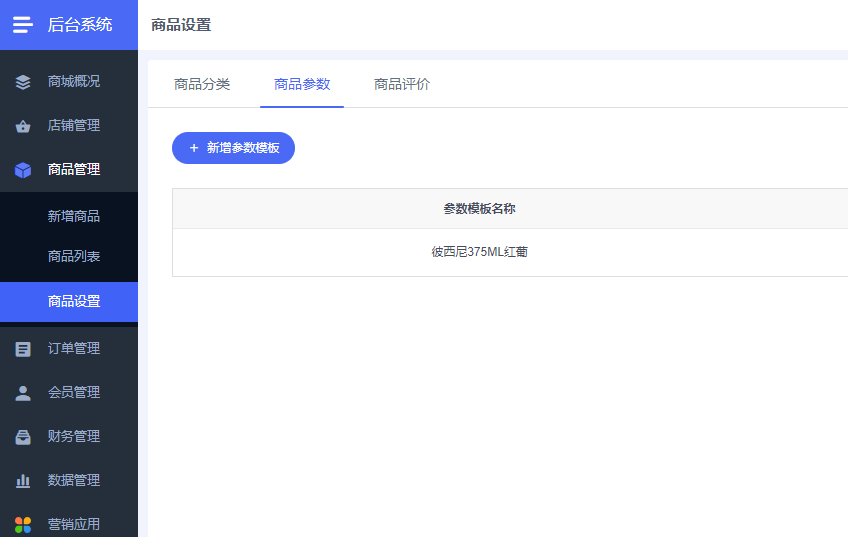
Task: Click the bar chart icon for 数据管理
Action: tap(23, 481)
